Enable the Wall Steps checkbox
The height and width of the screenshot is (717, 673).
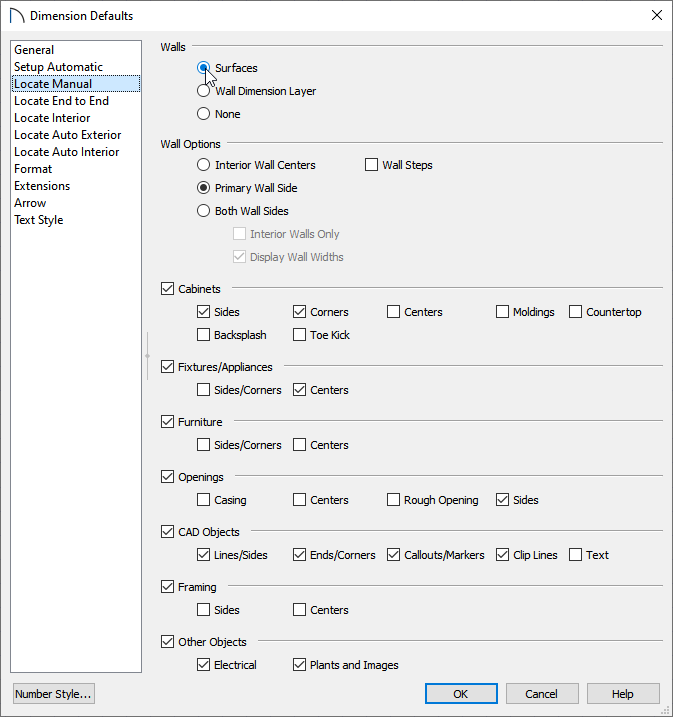(371, 165)
